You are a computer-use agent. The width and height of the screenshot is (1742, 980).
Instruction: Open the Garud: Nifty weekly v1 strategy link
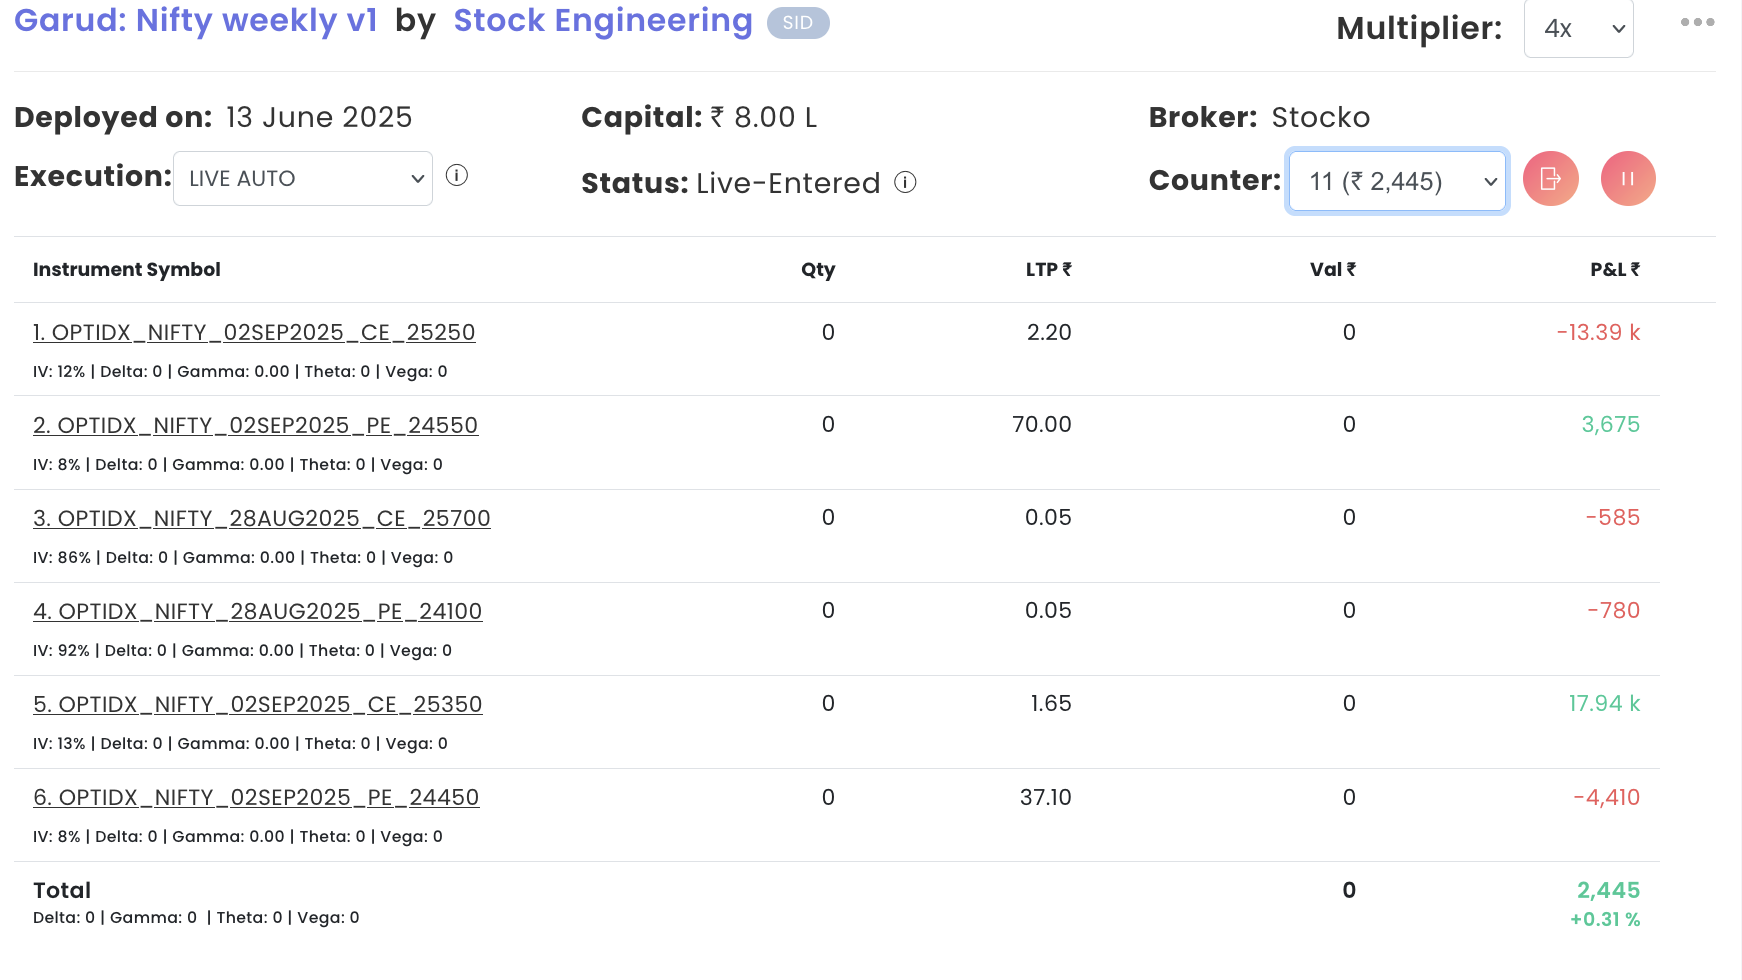(x=196, y=21)
